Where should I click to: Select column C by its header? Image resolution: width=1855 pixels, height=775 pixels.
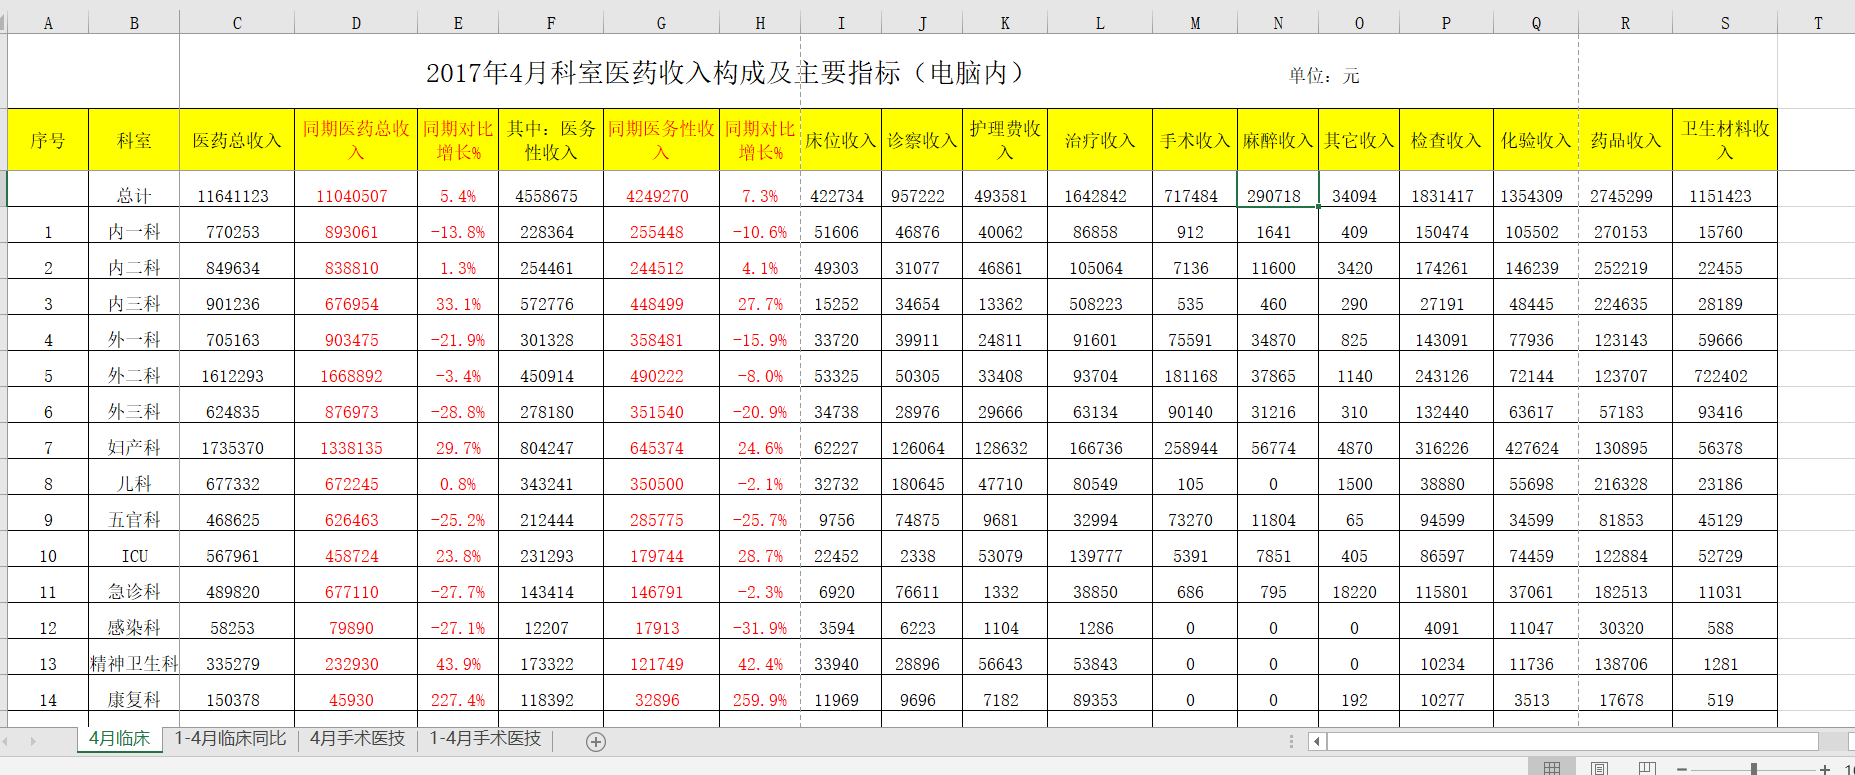tap(237, 22)
